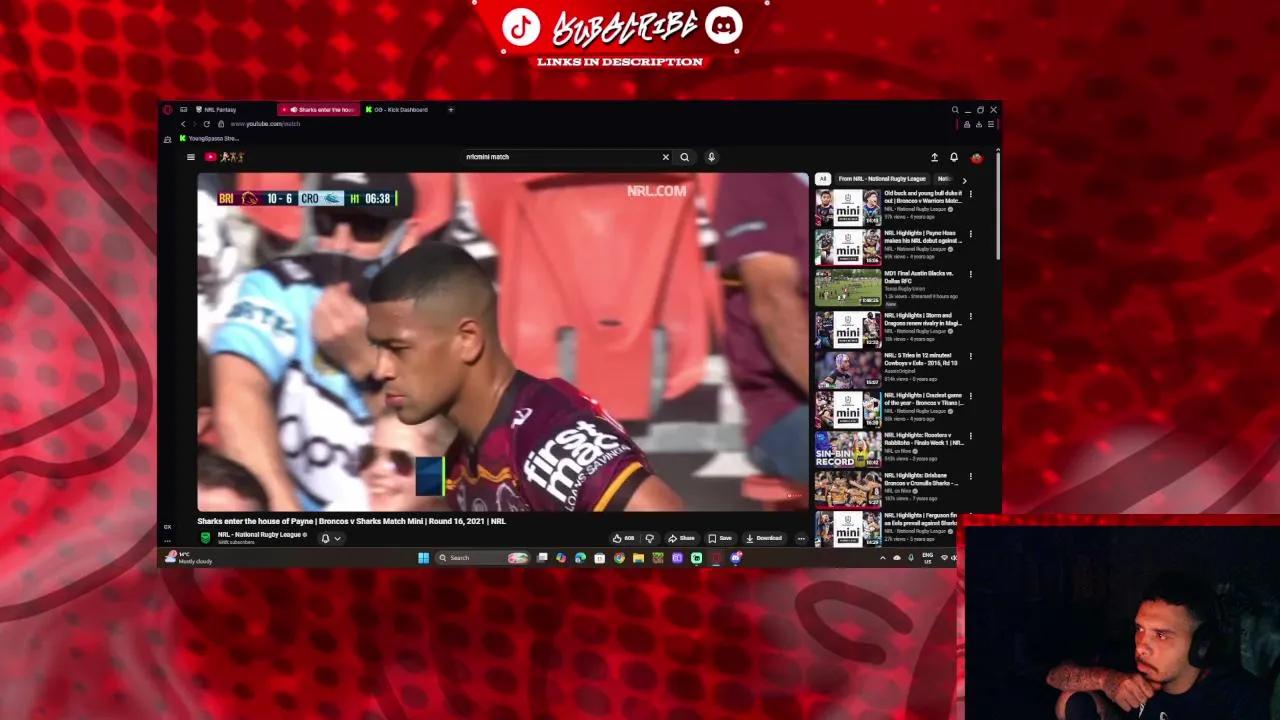Go back in the browser
The image size is (1280, 720).
click(x=183, y=124)
